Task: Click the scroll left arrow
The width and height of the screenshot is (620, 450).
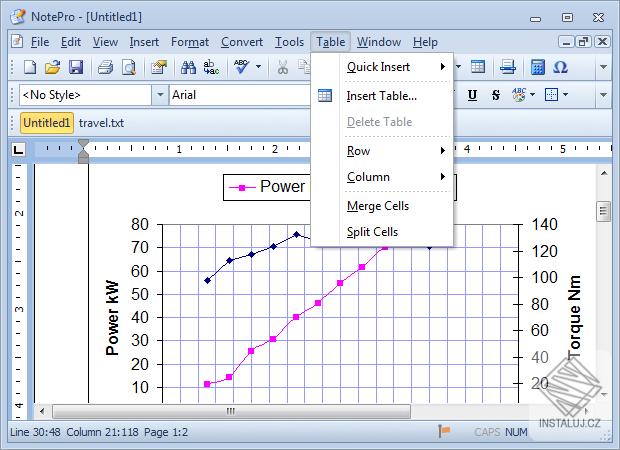Action: pos(42,411)
